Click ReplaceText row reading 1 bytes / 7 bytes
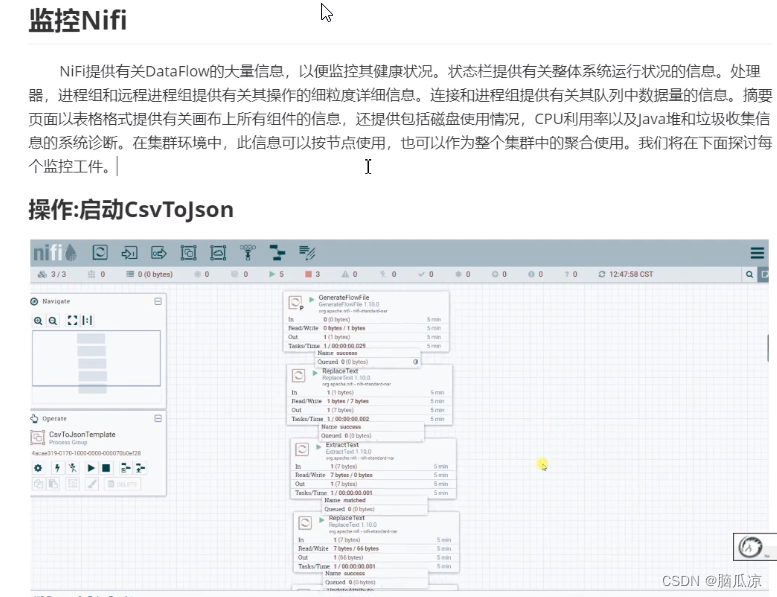This screenshot has width=777, height=597. click(369, 401)
